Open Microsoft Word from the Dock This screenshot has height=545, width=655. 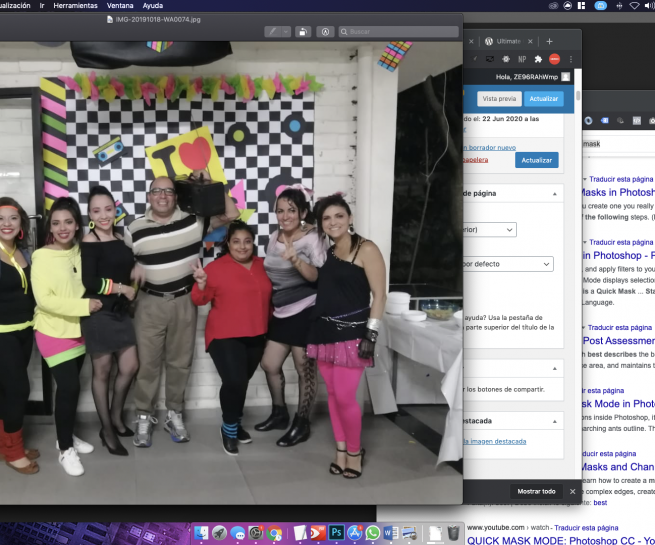(391, 533)
